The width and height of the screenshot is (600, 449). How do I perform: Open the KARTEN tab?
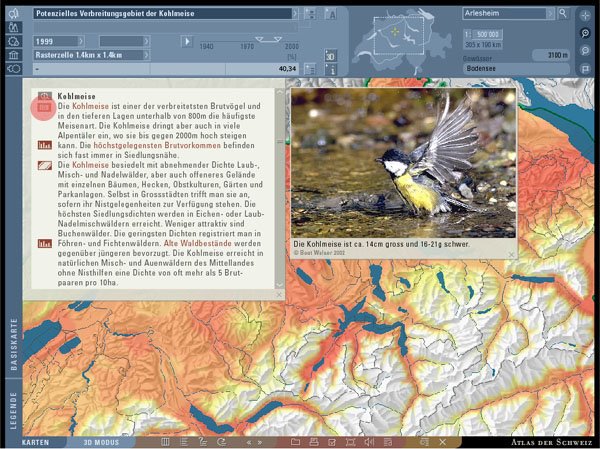click(x=35, y=442)
